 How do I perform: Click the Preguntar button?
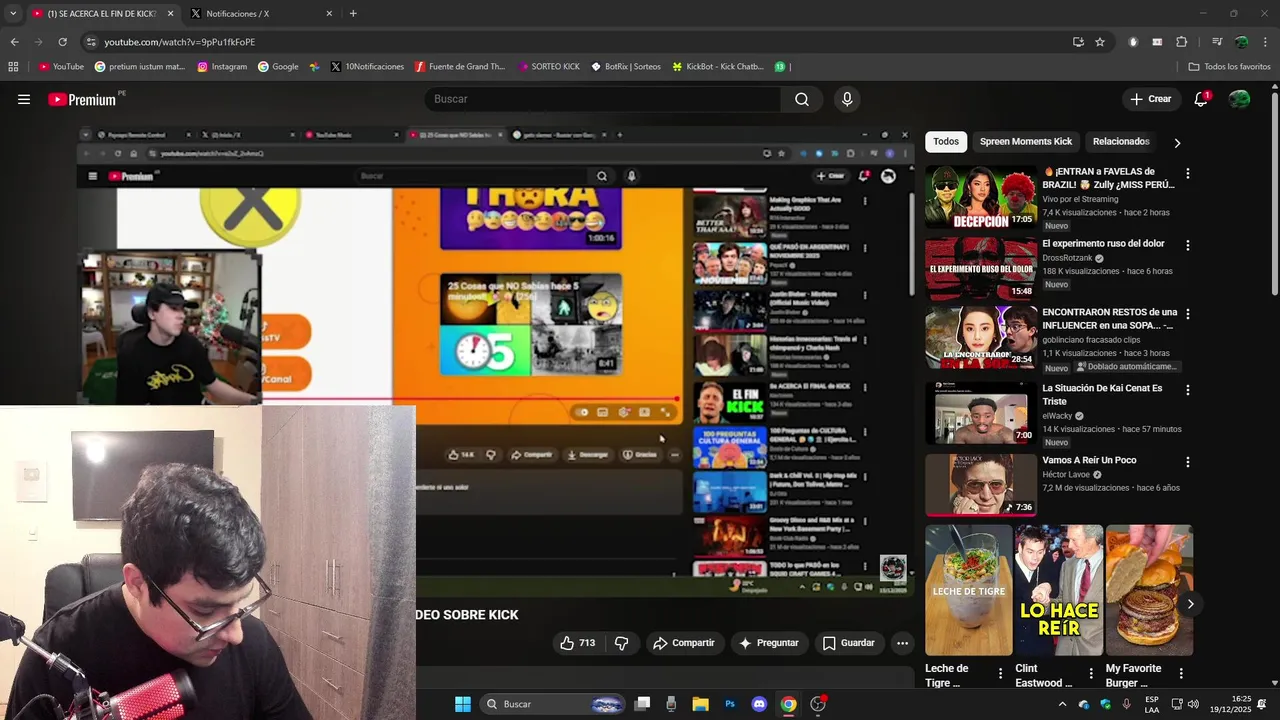[768, 643]
